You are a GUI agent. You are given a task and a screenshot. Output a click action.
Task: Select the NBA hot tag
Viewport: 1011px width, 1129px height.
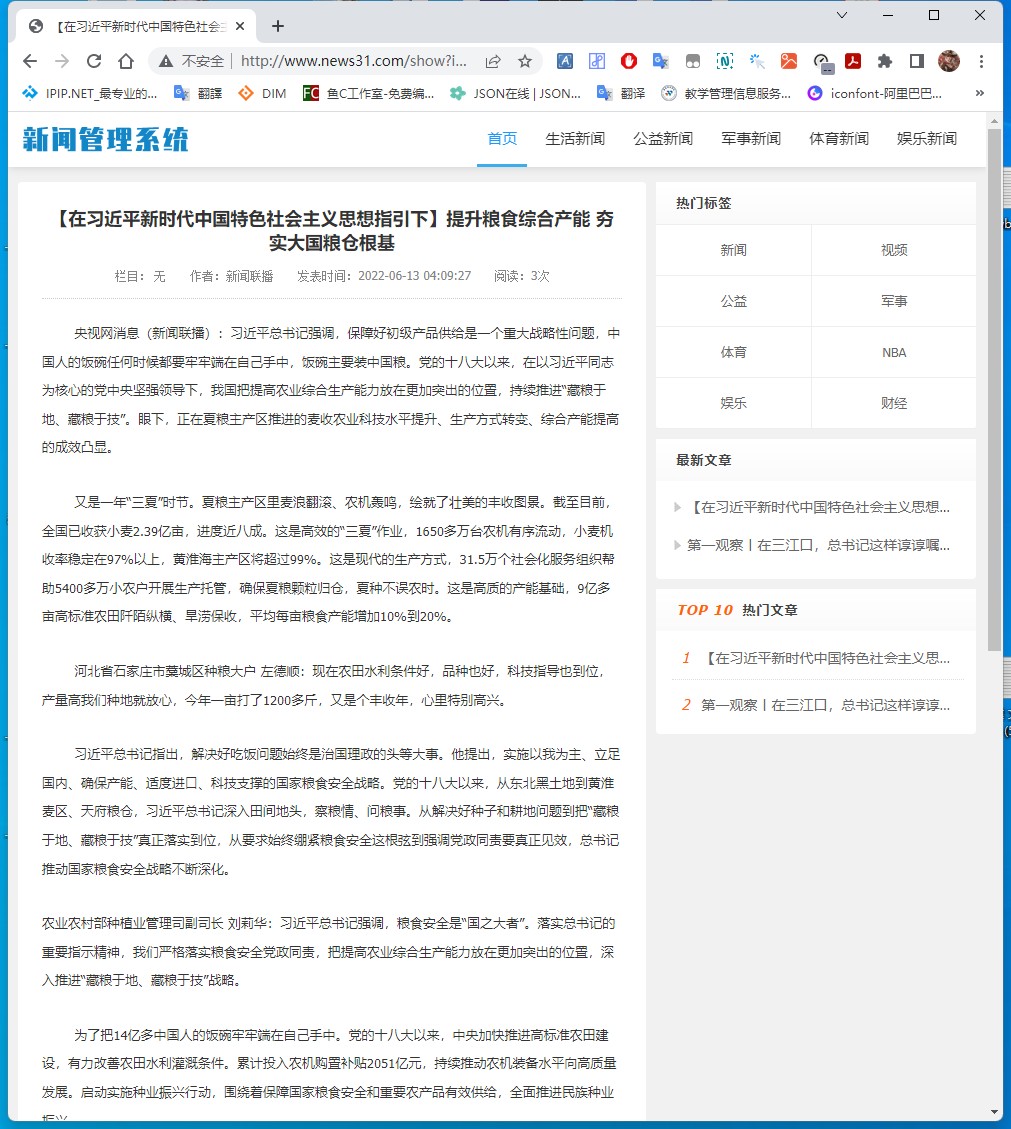pos(894,352)
